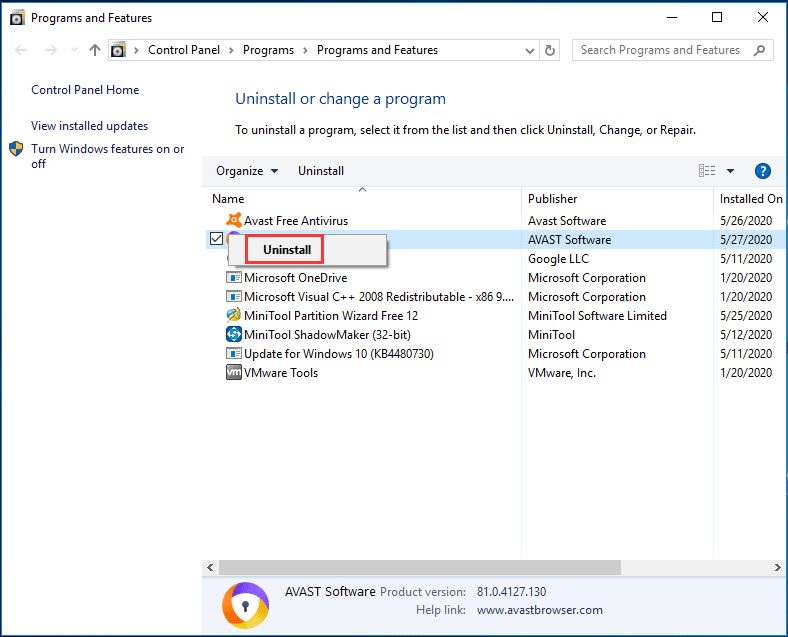Select the Microsoft OneDrive entry
788x637 pixels.
coord(296,277)
